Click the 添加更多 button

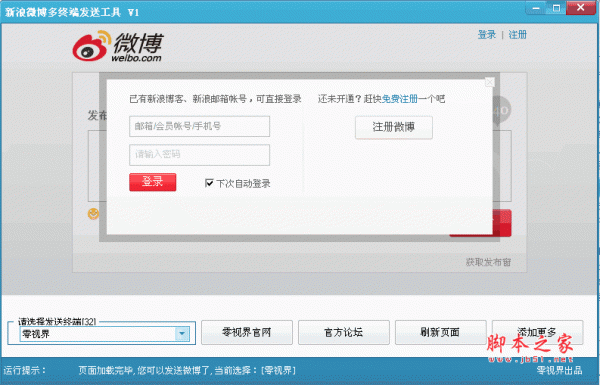537,332
